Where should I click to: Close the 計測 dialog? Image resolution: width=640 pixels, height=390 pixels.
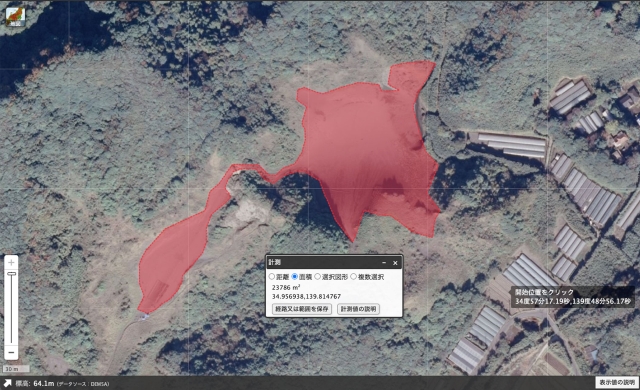tap(395, 263)
